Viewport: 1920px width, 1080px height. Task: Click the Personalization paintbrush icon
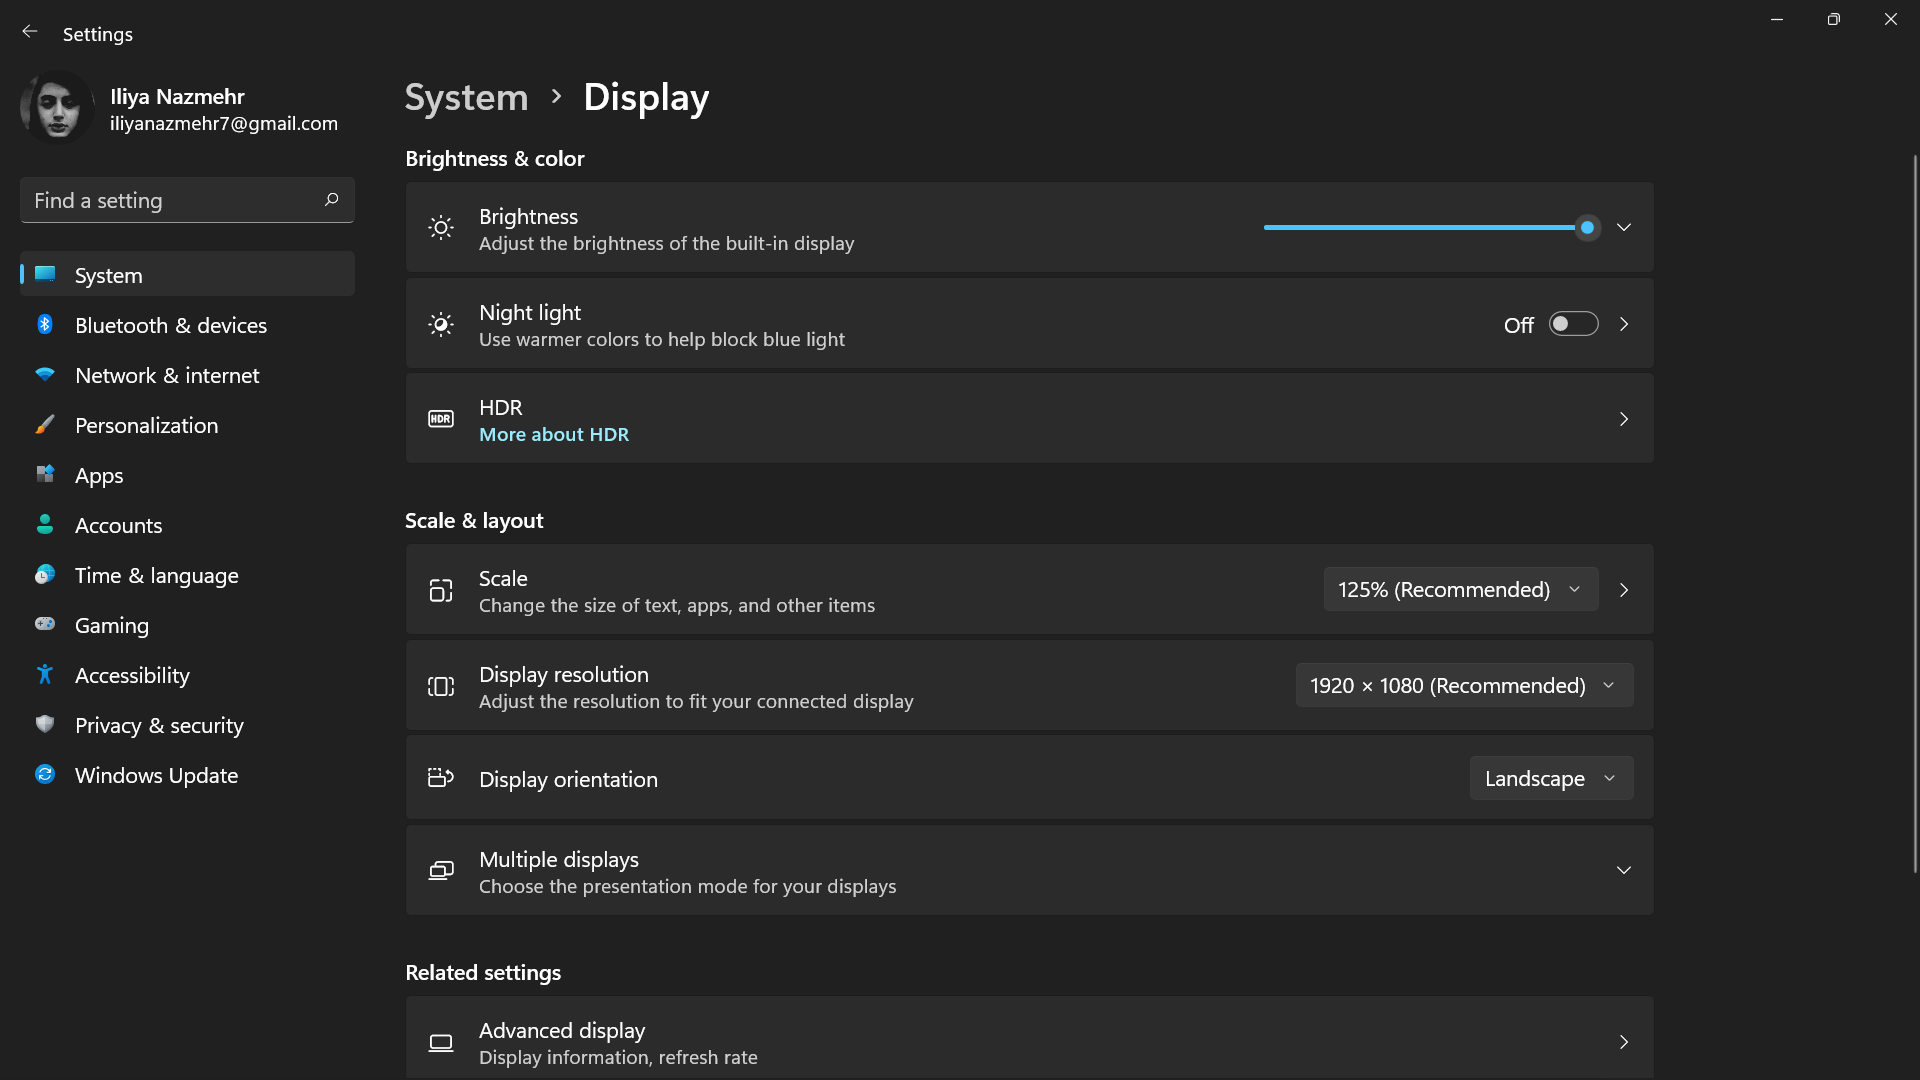coord(45,424)
